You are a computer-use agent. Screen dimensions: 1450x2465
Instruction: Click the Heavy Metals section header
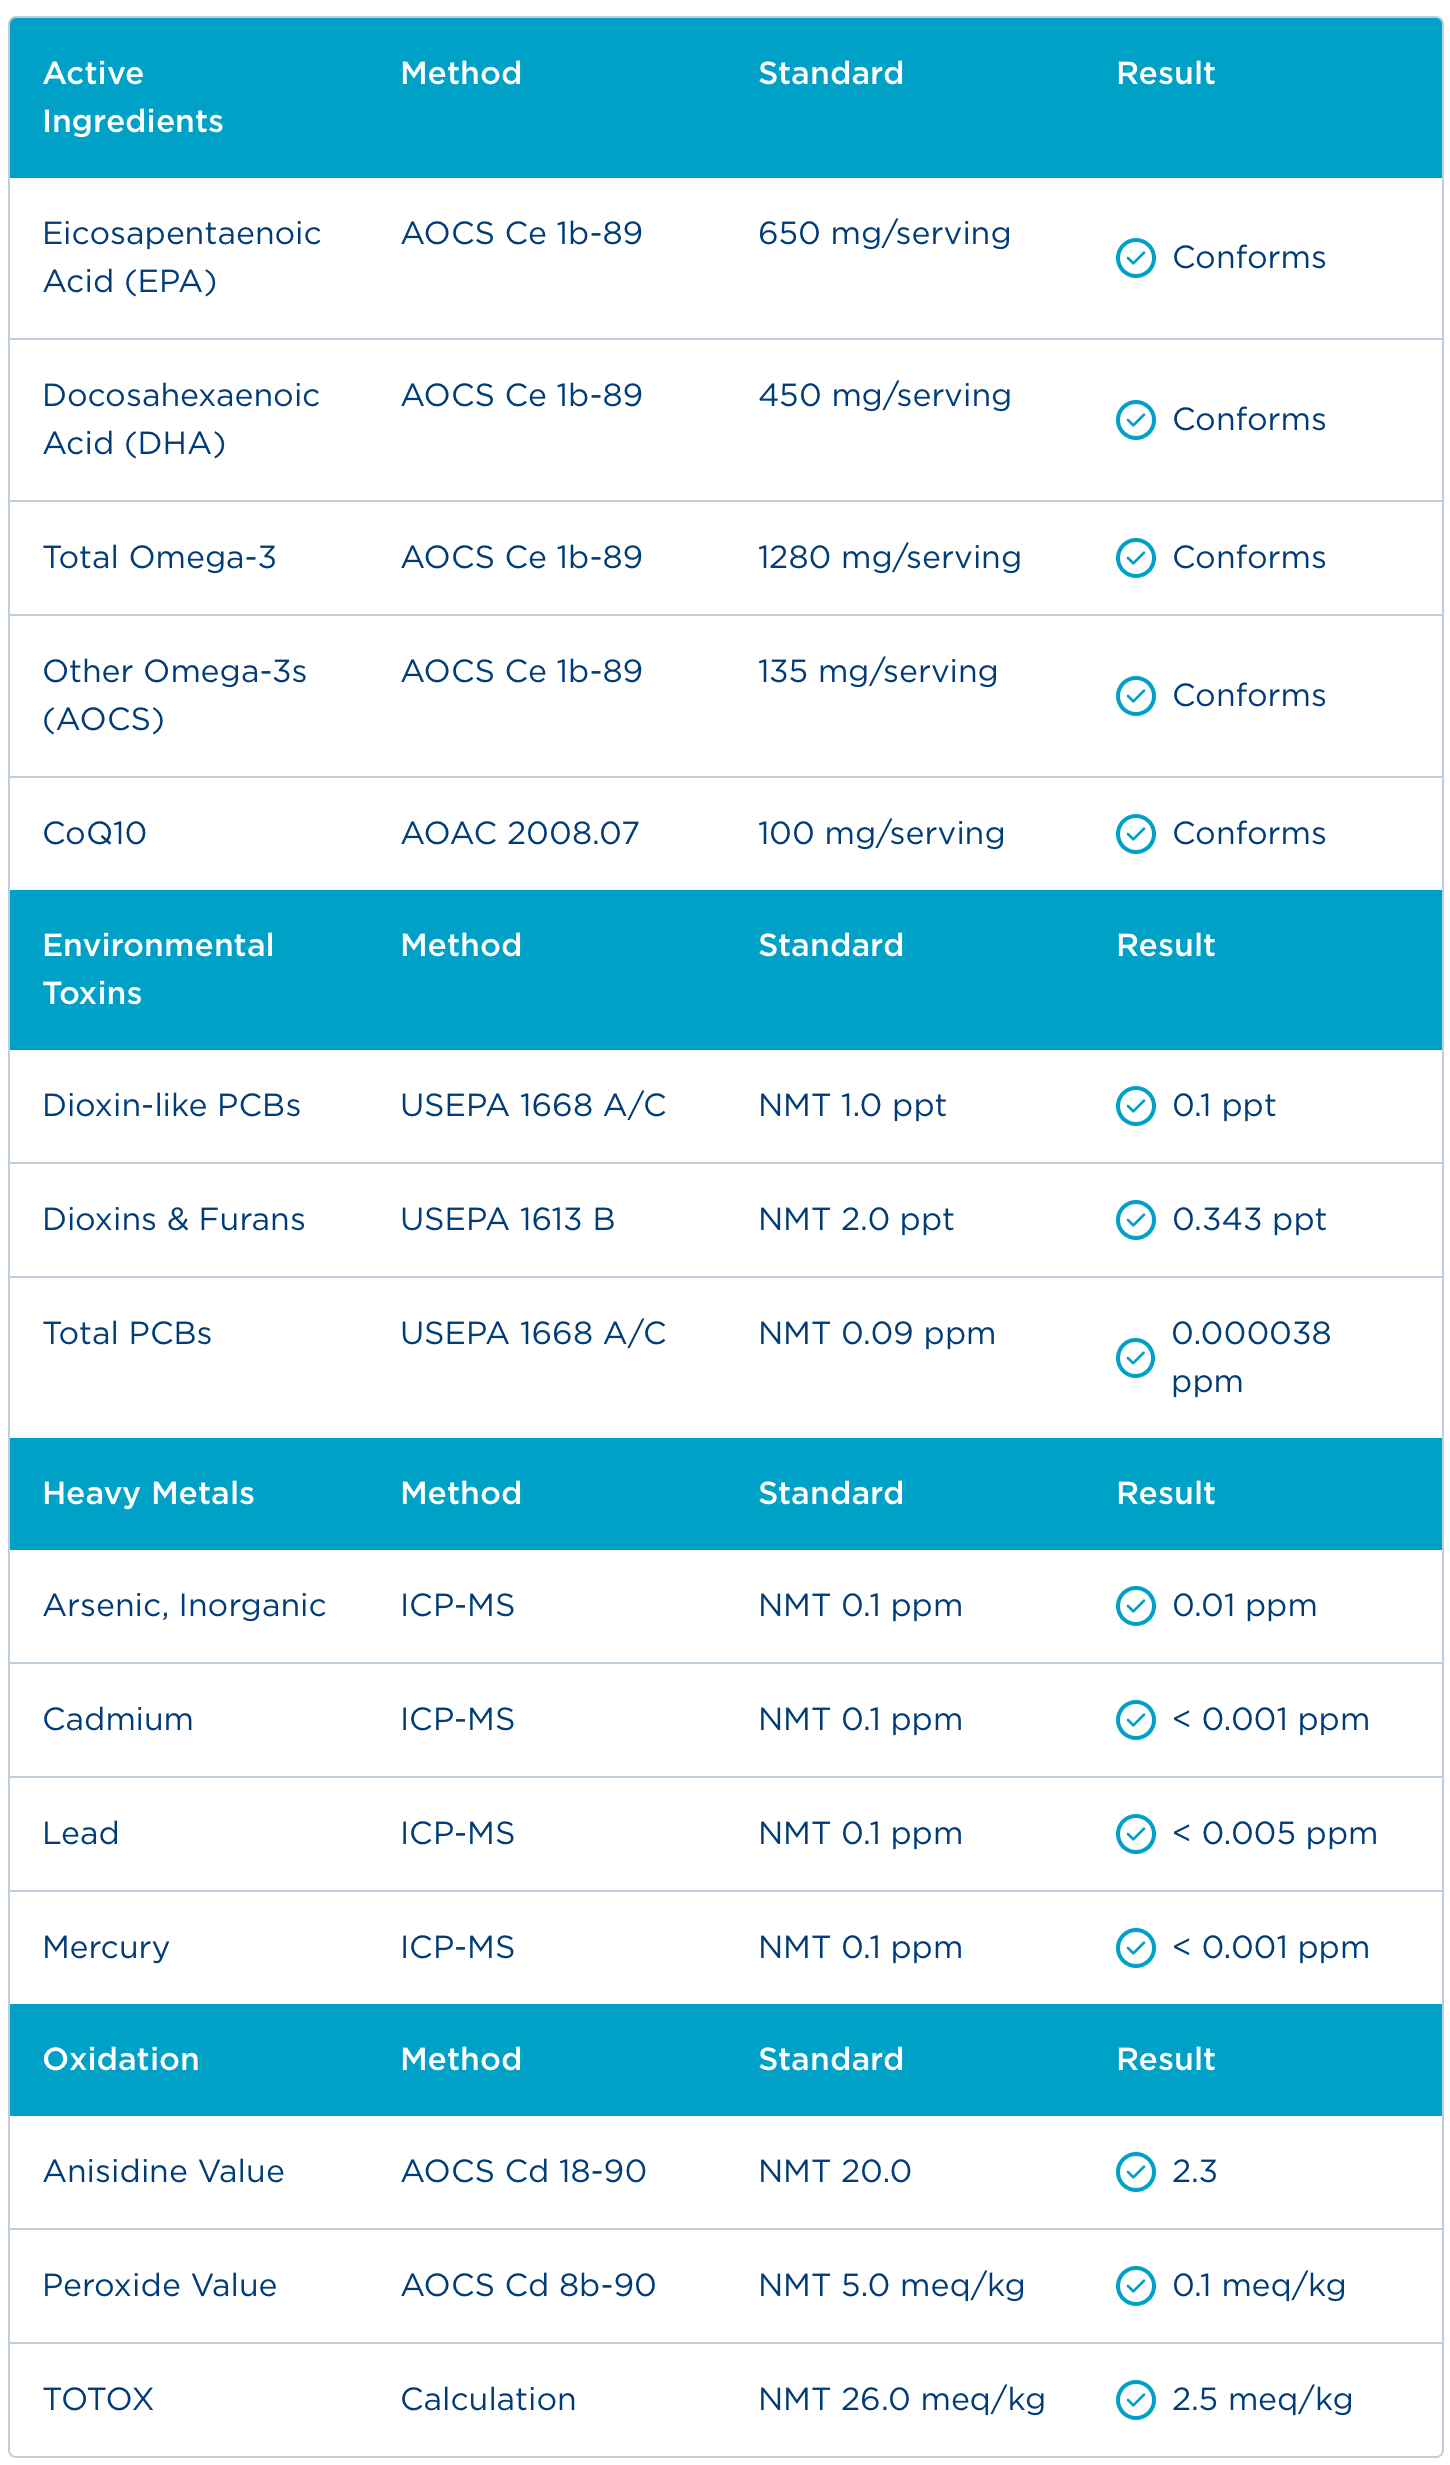[149, 1493]
